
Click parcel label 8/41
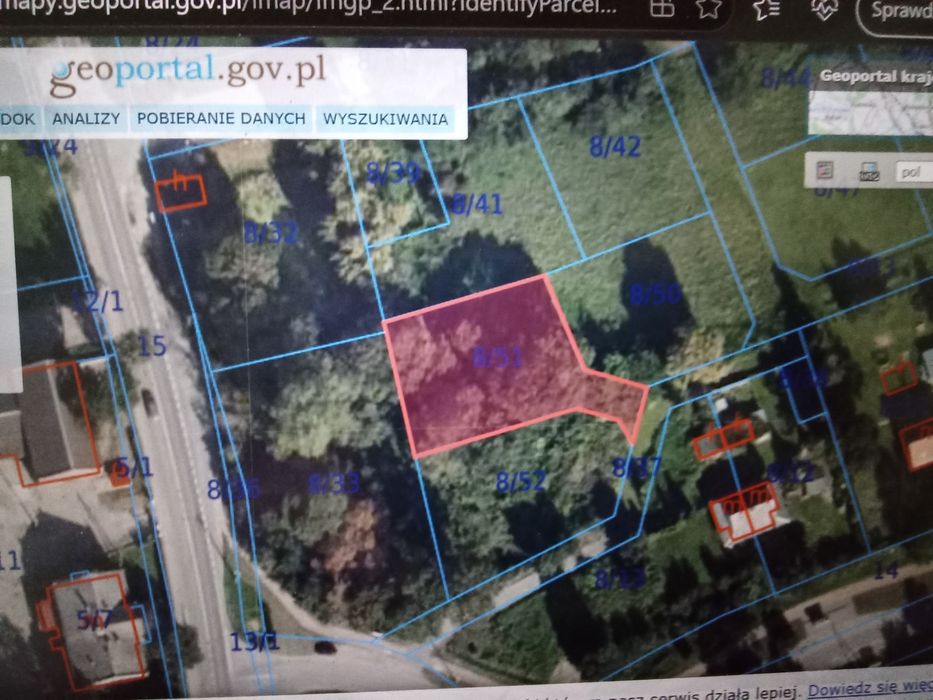(x=477, y=204)
